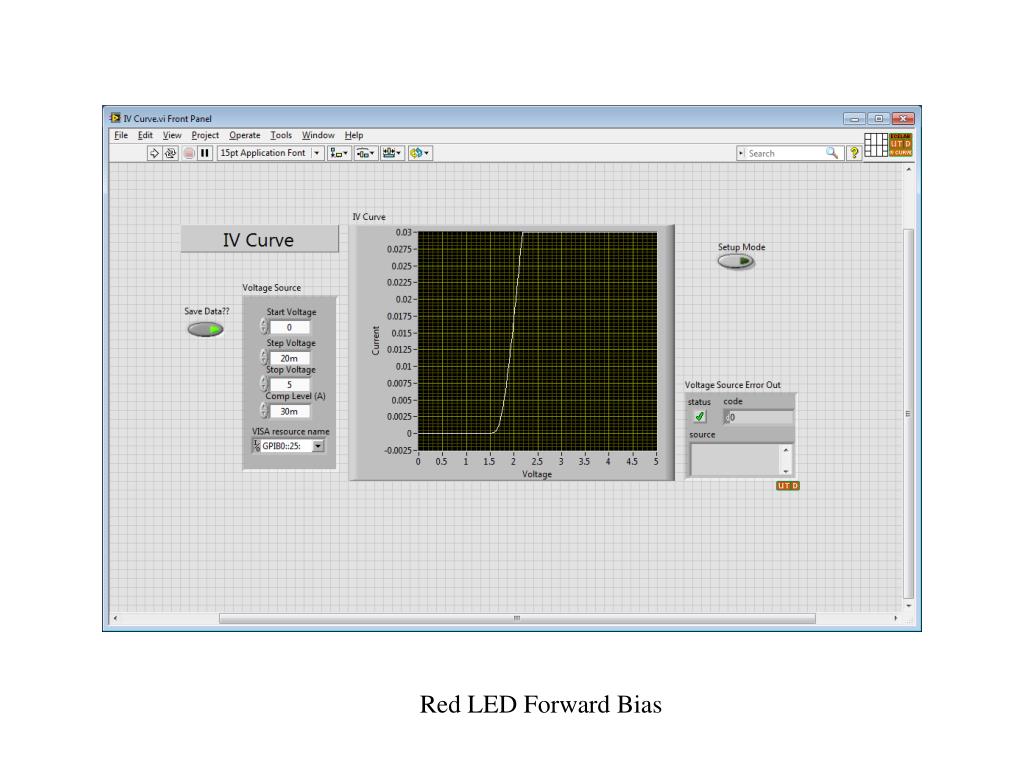Click the horizontal scrollbar right arrow
The image size is (1024, 768).
point(895,618)
